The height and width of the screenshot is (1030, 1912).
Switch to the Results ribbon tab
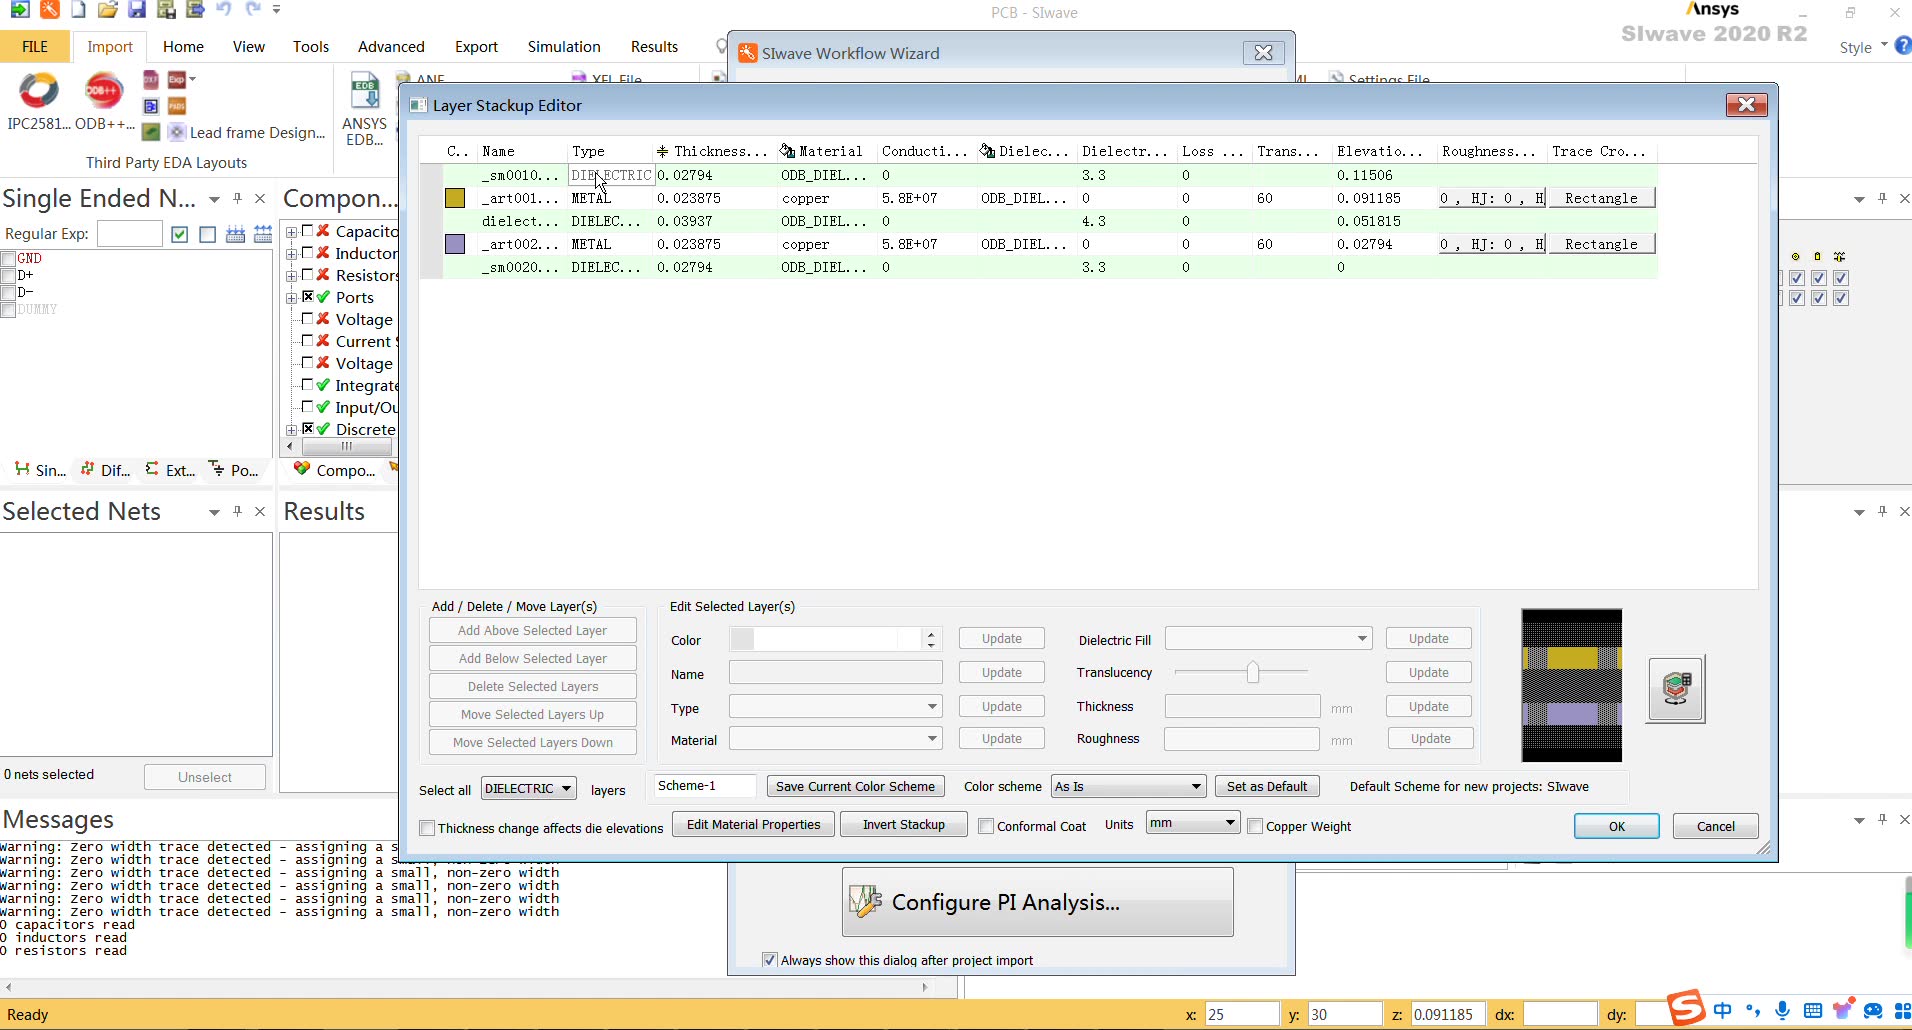(x=654, y=47)
